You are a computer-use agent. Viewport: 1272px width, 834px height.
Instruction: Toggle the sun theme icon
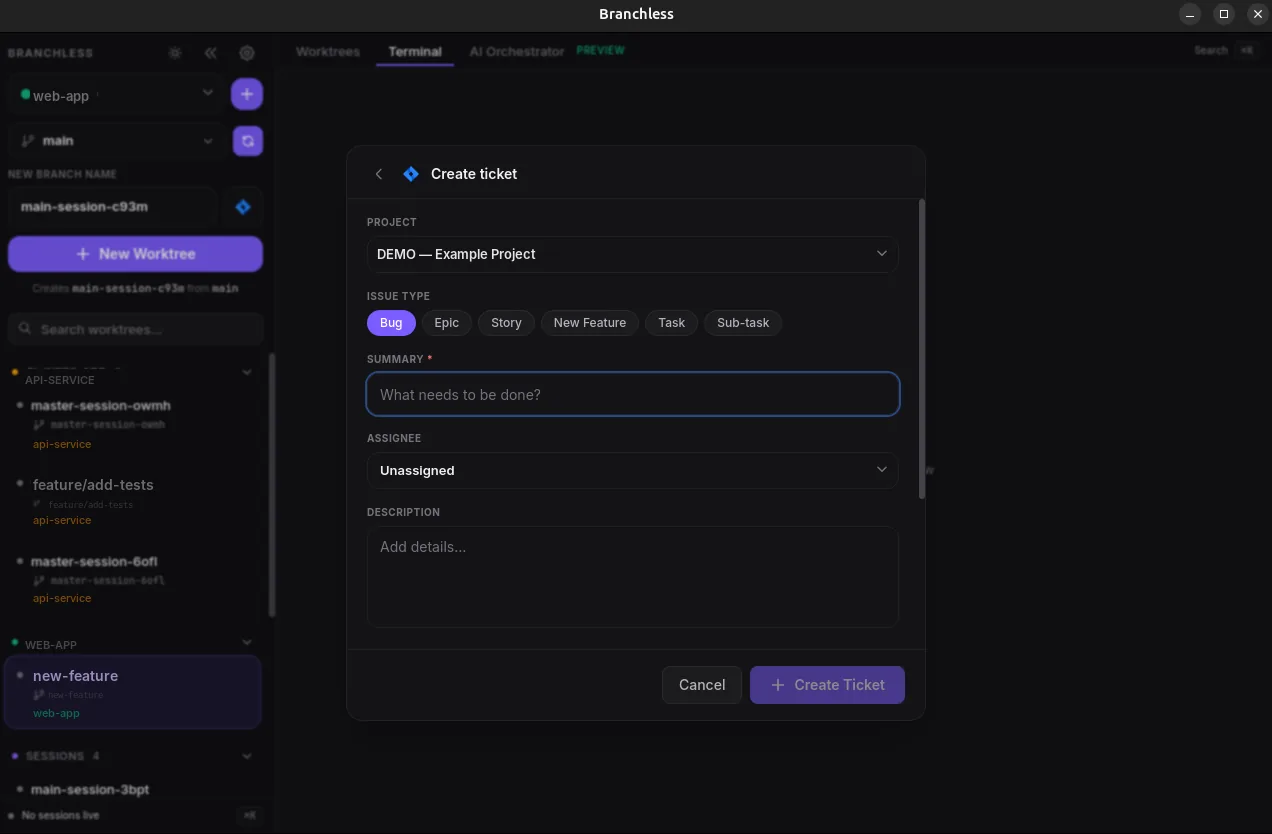tap(175, 53)
